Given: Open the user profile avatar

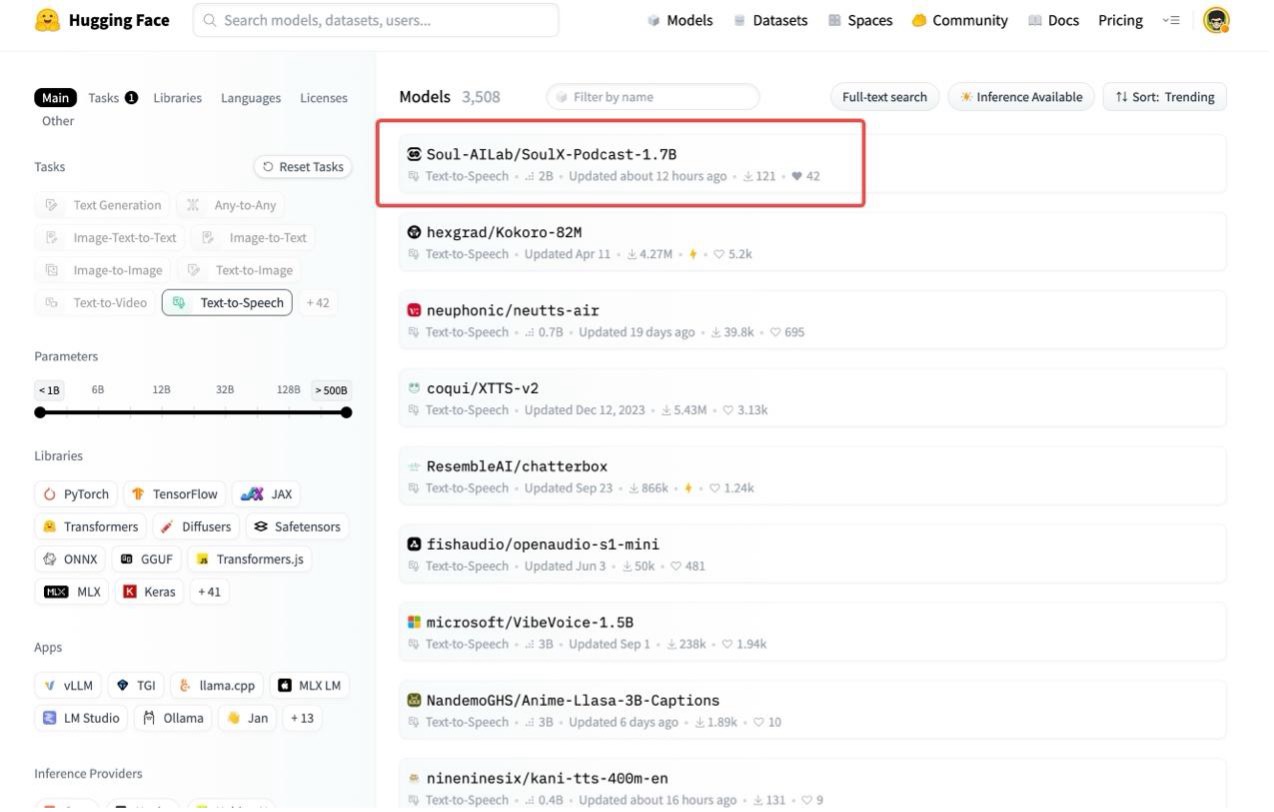Looking at the screenshot, I should 1215,20.
